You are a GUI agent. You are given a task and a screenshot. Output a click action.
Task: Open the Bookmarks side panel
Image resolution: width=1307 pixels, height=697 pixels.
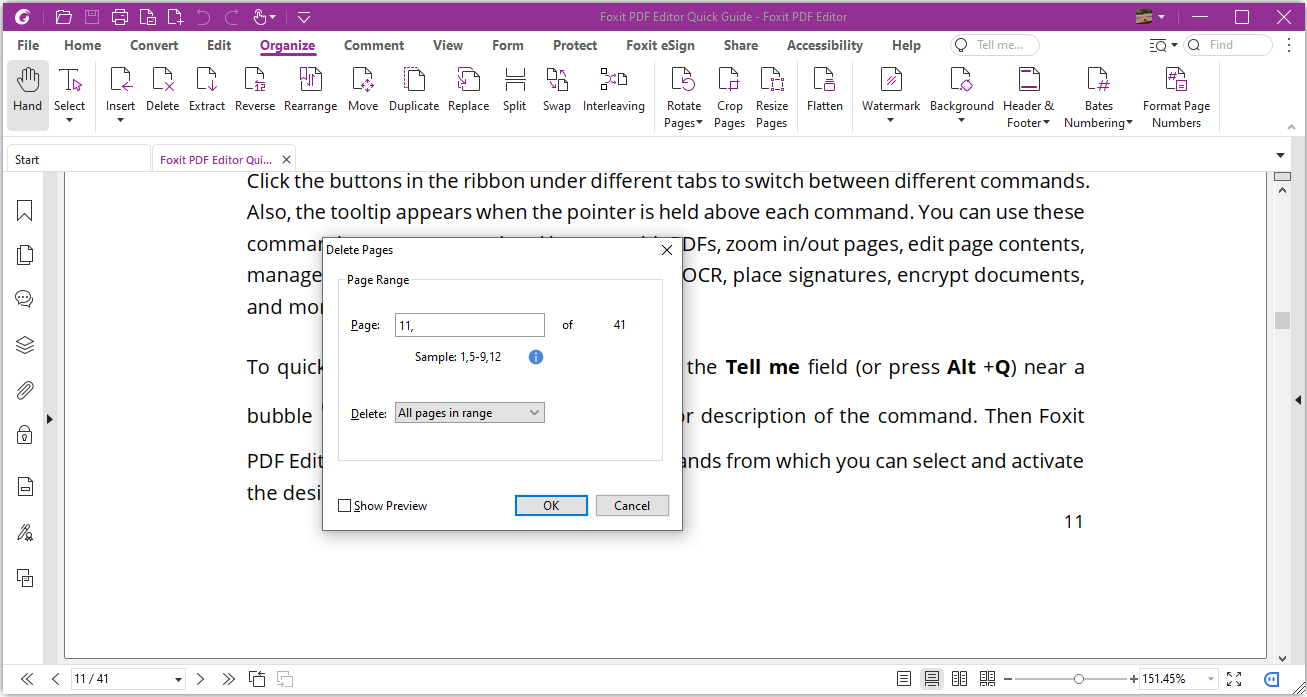[25, 210]
